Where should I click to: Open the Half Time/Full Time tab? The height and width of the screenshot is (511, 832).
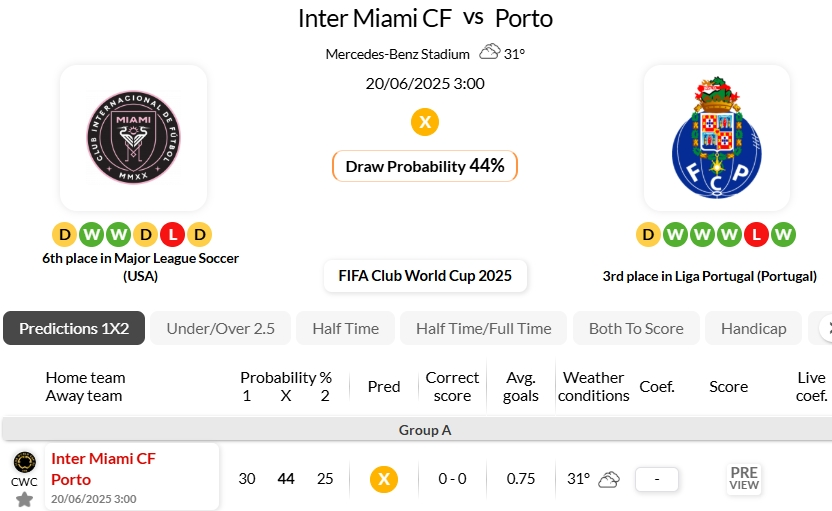(483, 328)
